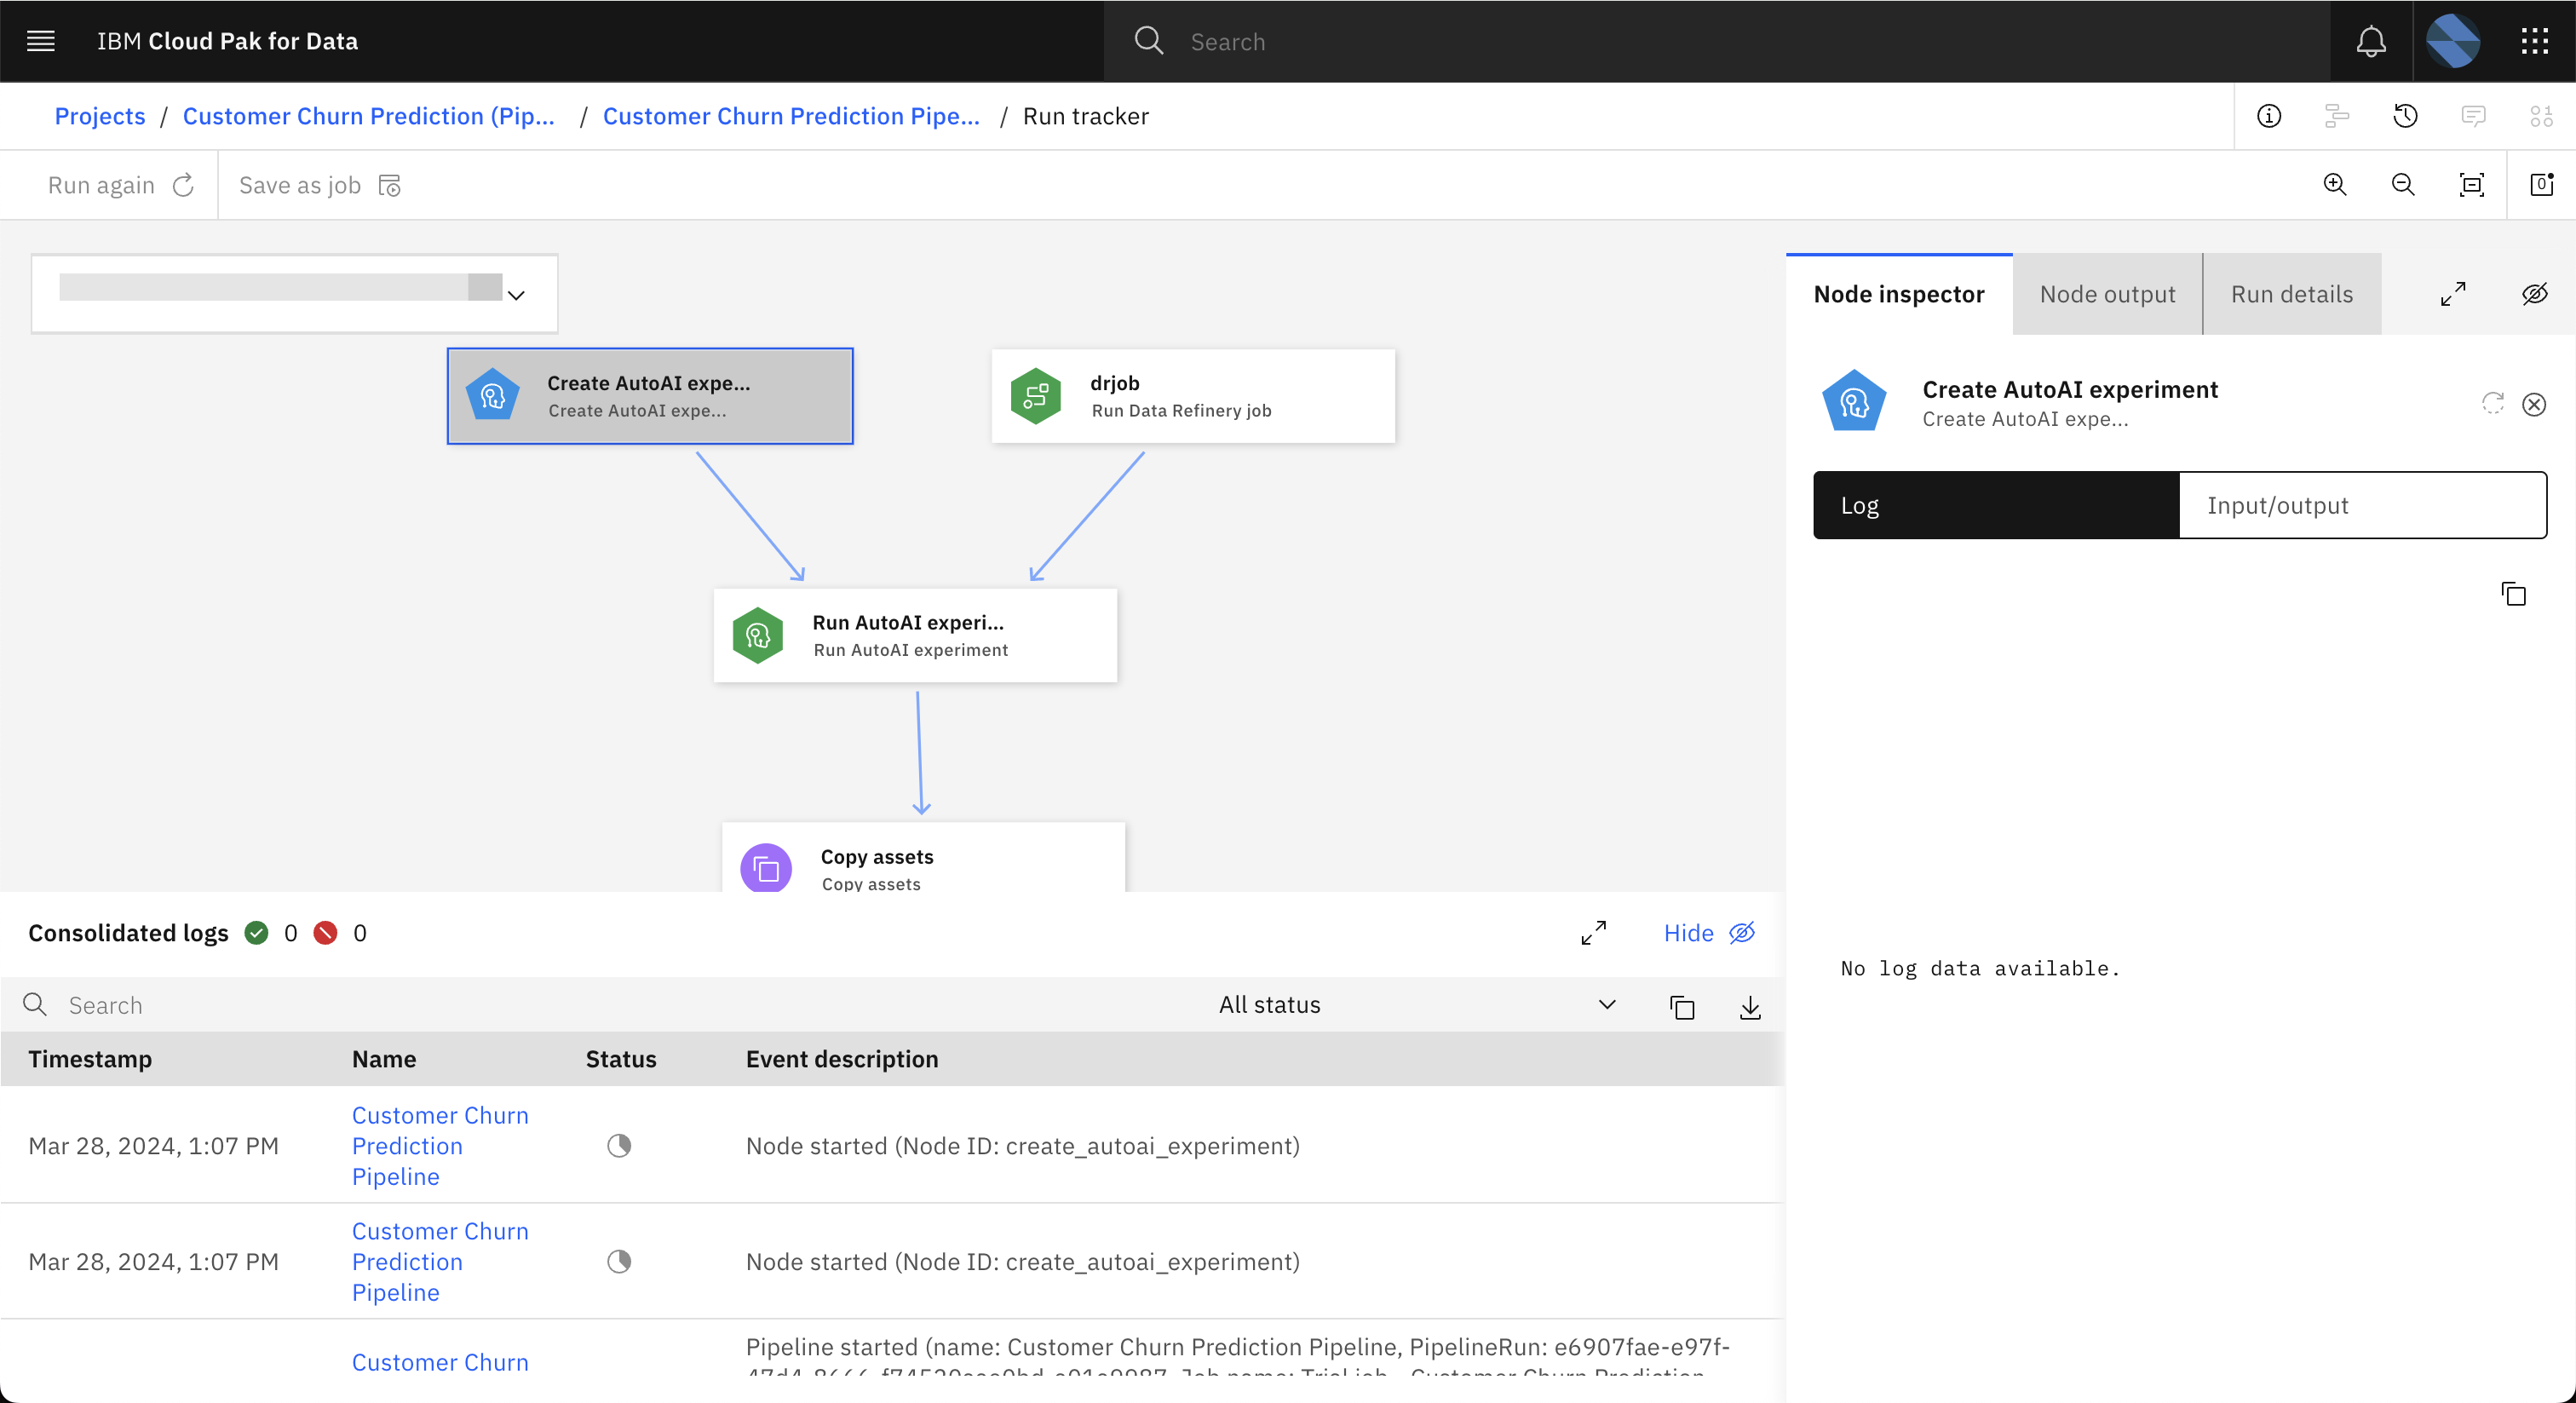Select the Run AutoAI experiment node
This screenshot has height=1403, width=2576.
pyautogui.click(x=915, y=635)
